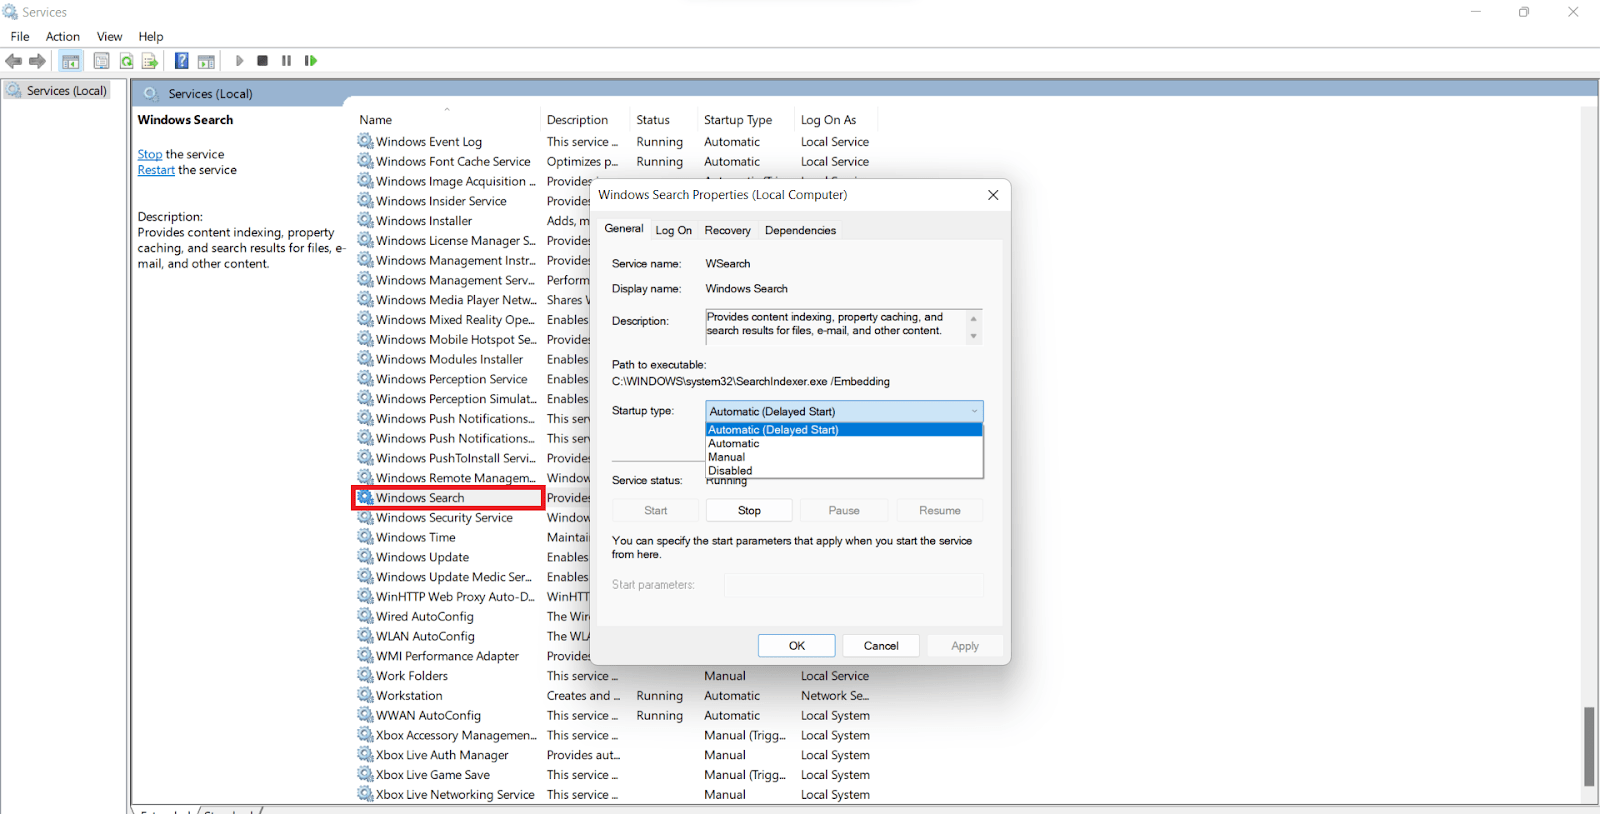Choose Automatic from the startup type list
This screenshot has width=1600, height=814.
point(844,443)
